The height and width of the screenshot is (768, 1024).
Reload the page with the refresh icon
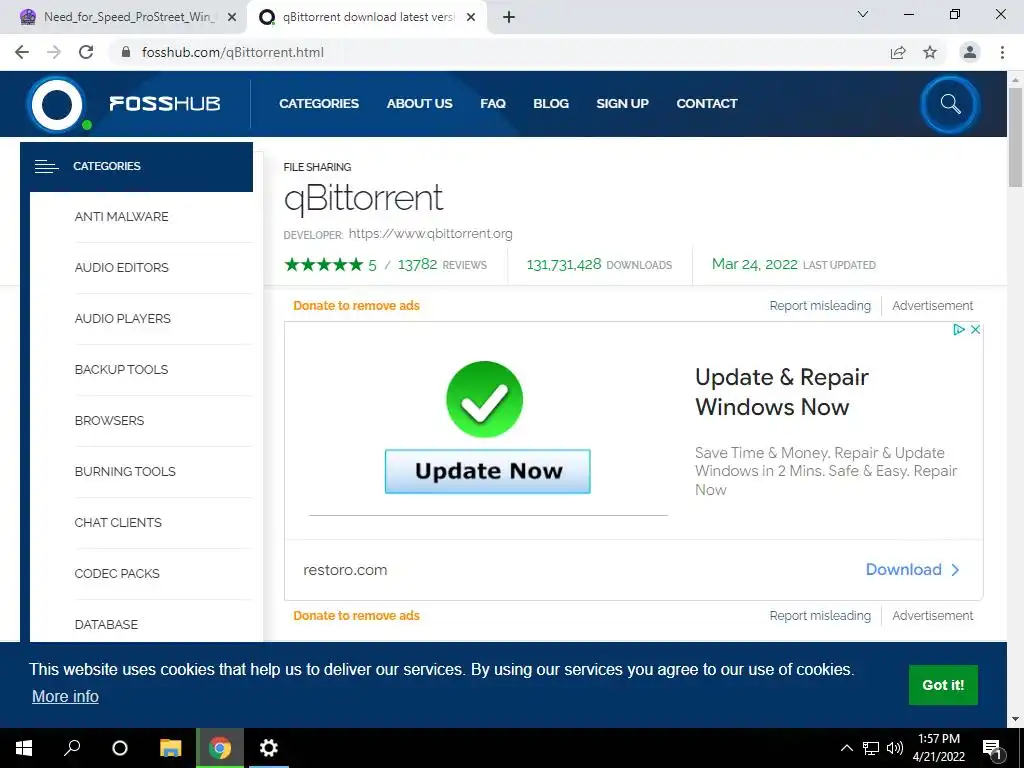pos(86,52)
